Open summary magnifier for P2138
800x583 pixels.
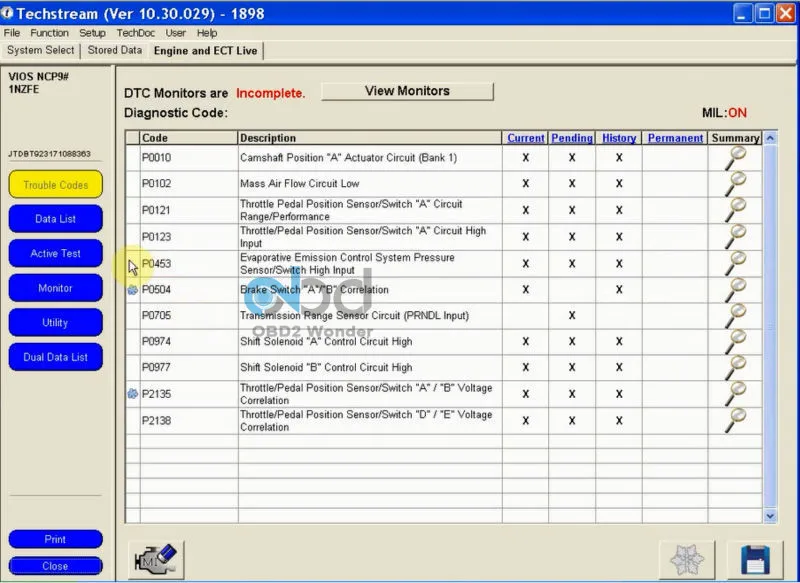[735, 420]
